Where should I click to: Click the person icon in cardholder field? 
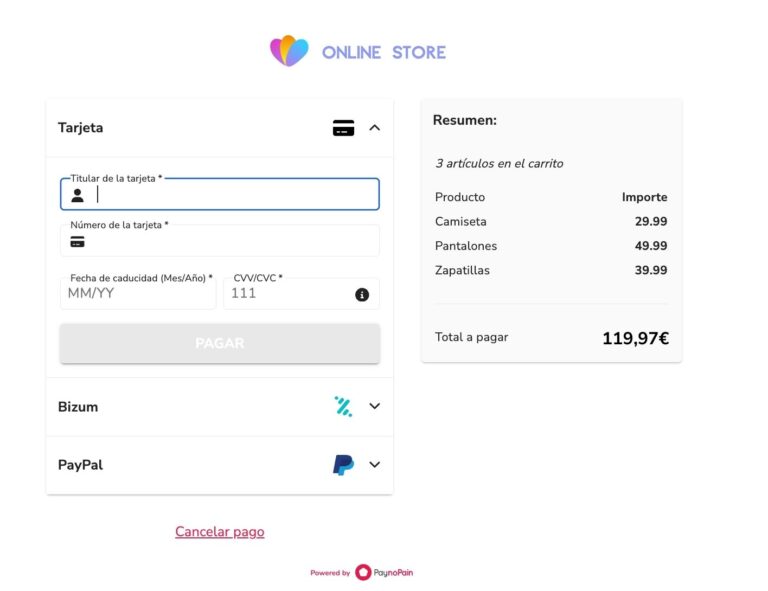(x=77, y=195)
